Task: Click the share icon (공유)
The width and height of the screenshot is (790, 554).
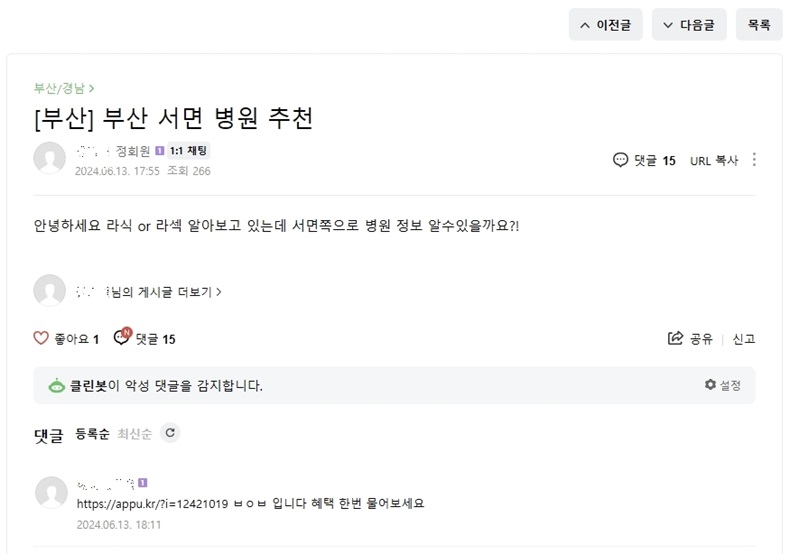Action: coord(676,339)
